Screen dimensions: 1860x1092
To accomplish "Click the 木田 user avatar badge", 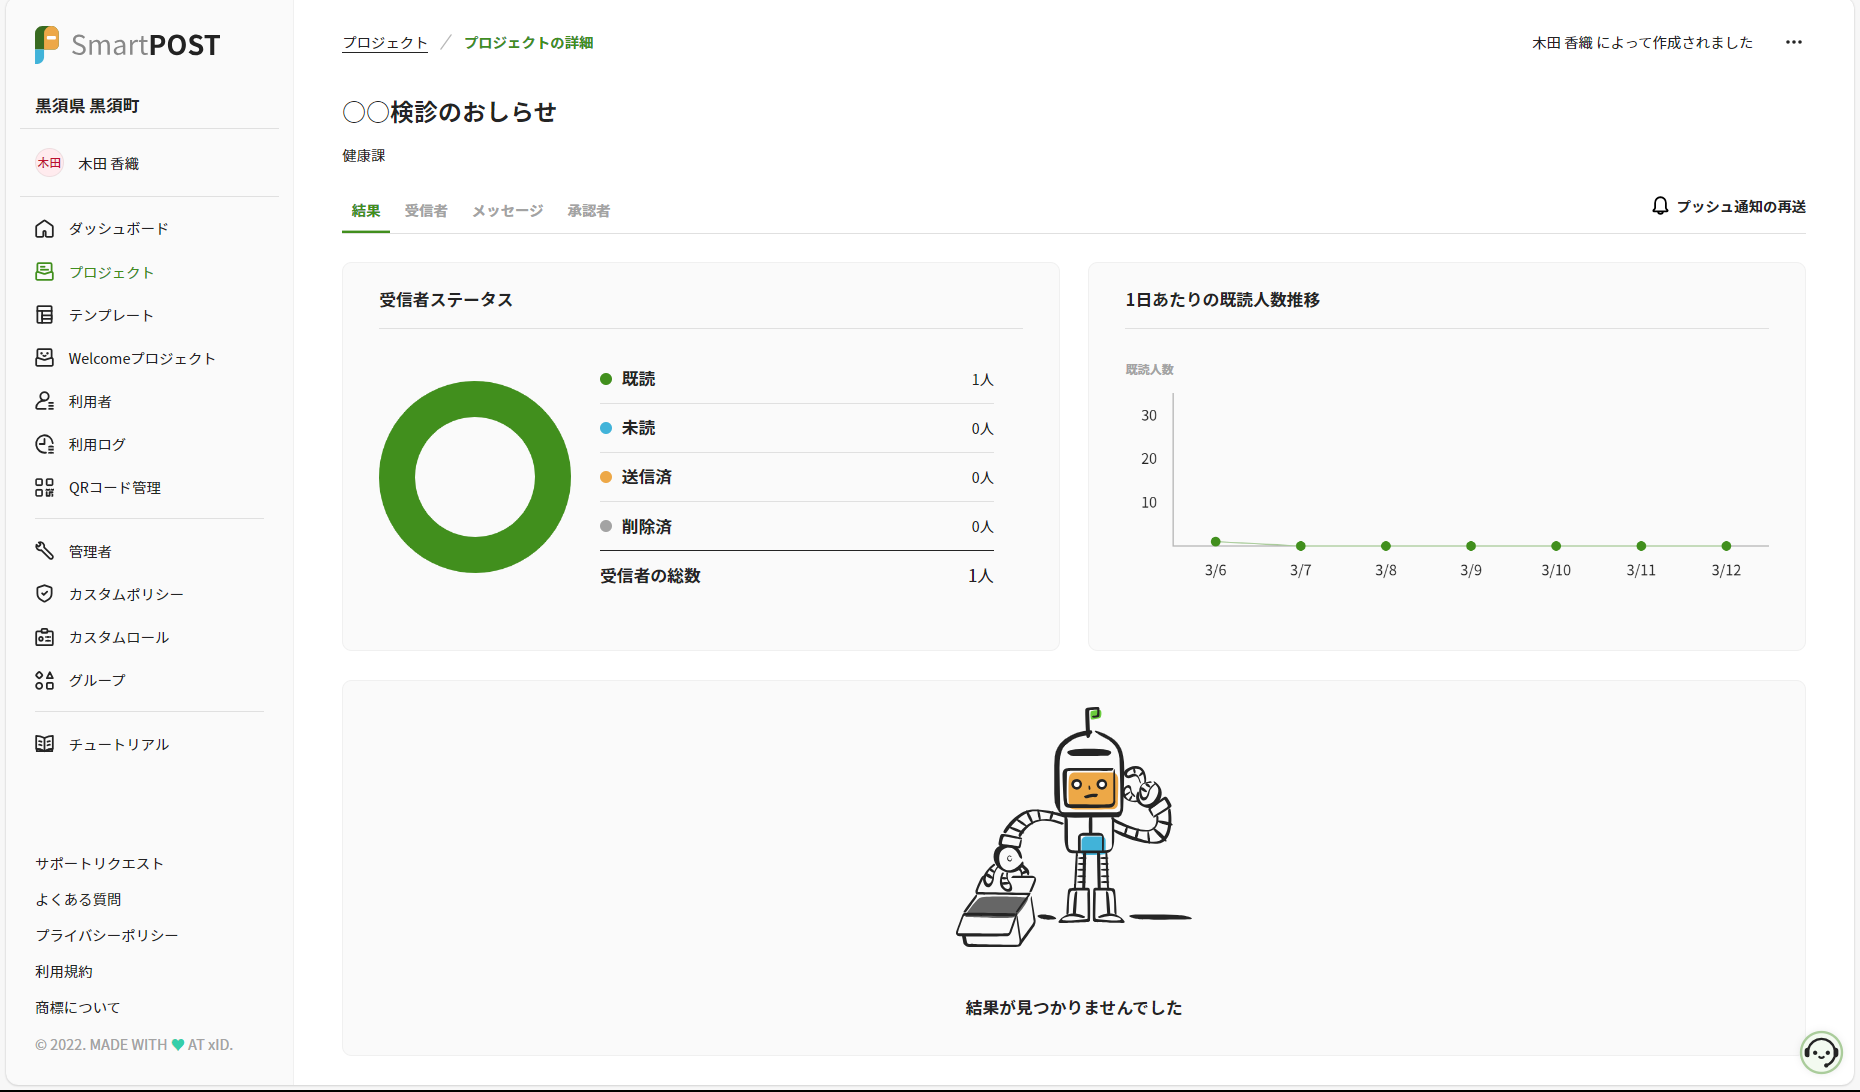I will [49, 163].
